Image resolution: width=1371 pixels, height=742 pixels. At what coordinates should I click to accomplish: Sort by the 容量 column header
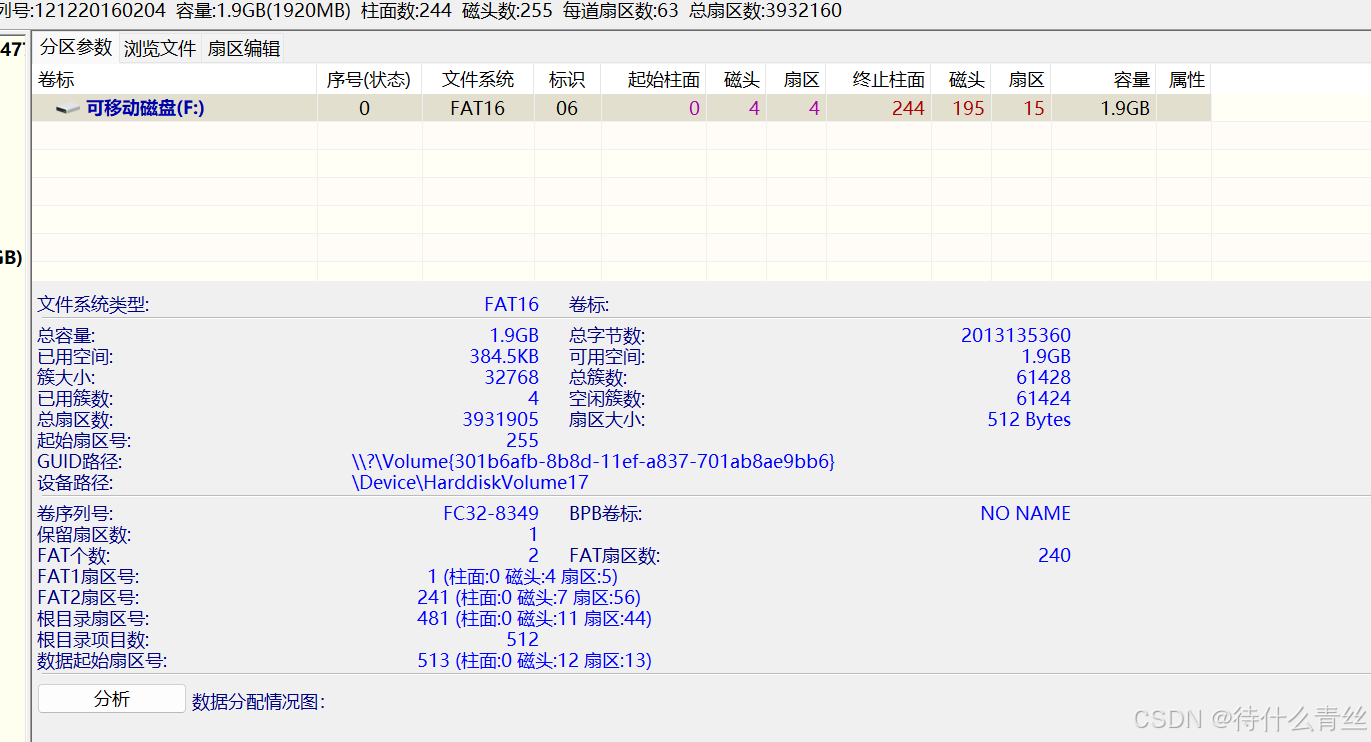[1131, 80]
